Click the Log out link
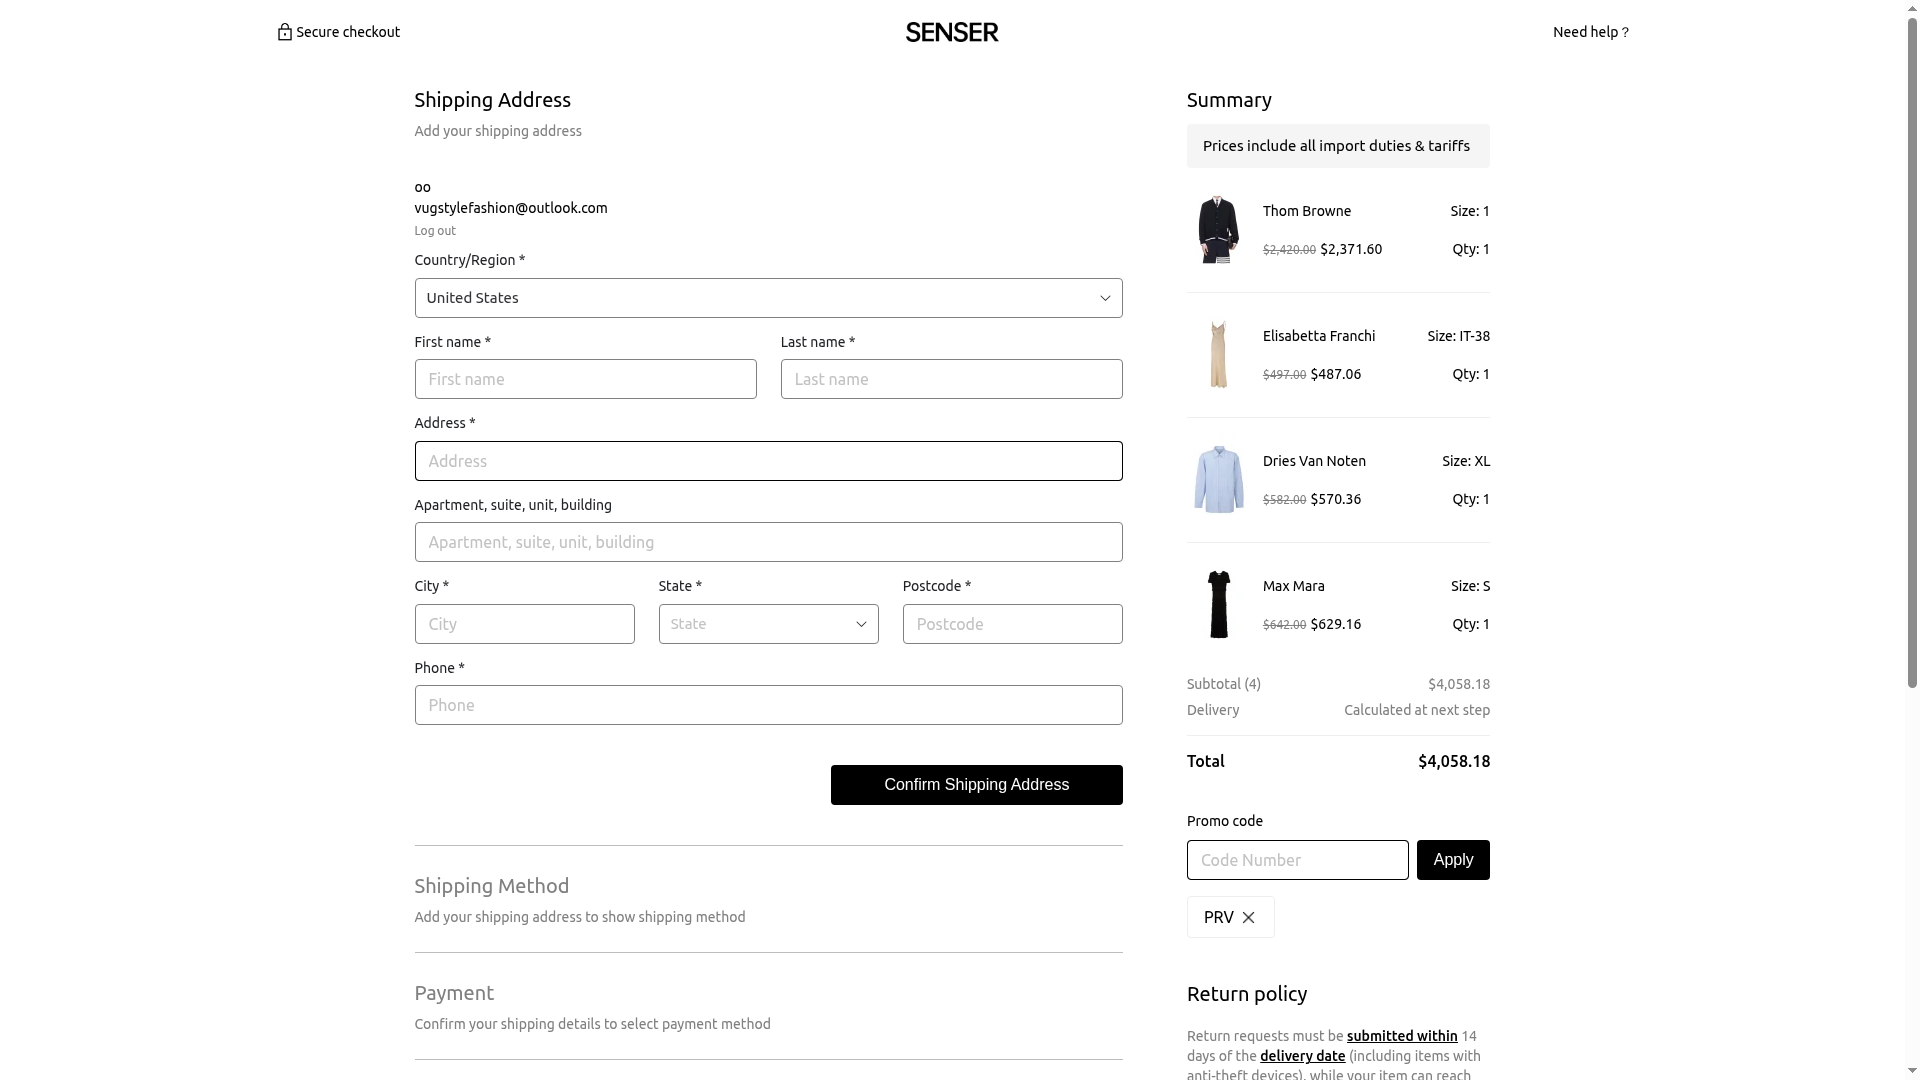1920x1080 pixels. (435, 231)
